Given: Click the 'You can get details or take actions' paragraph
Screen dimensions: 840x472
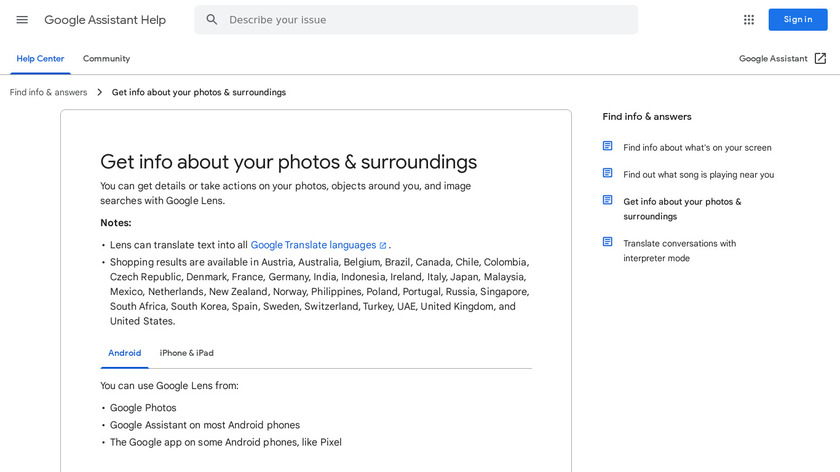Looking at the screenshot, I should click(286, 193).
